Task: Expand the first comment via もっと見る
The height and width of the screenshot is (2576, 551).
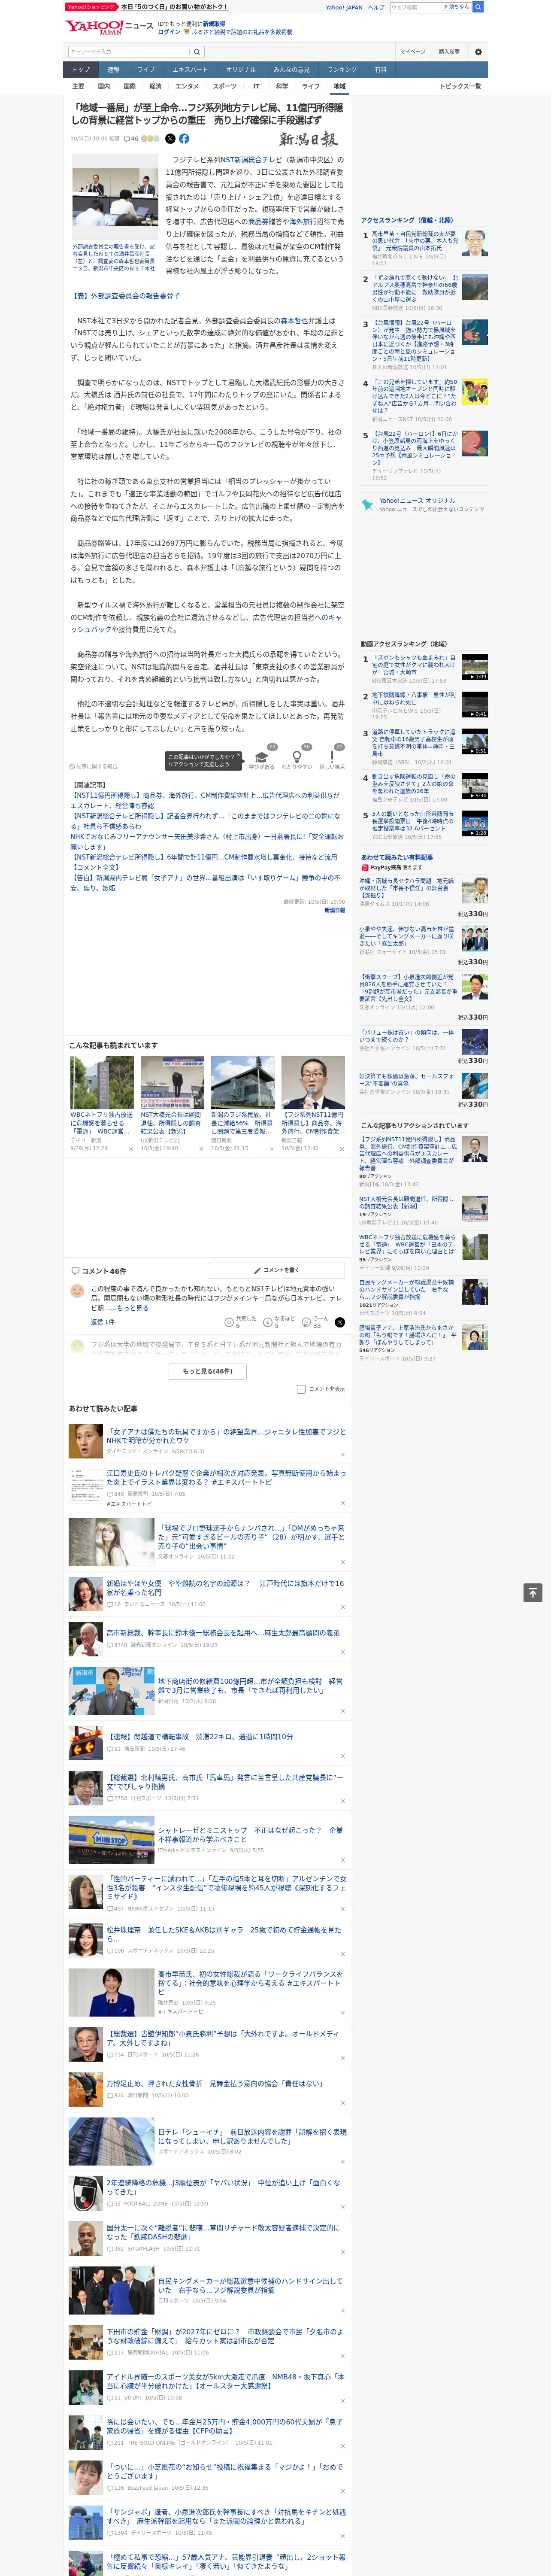Action: 132,1308
